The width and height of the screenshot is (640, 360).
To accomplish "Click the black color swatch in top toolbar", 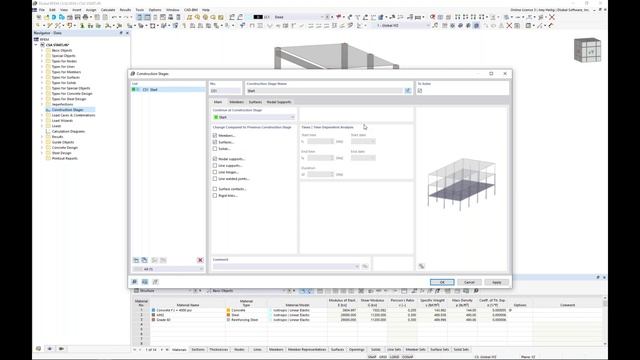I will [258, 17].
